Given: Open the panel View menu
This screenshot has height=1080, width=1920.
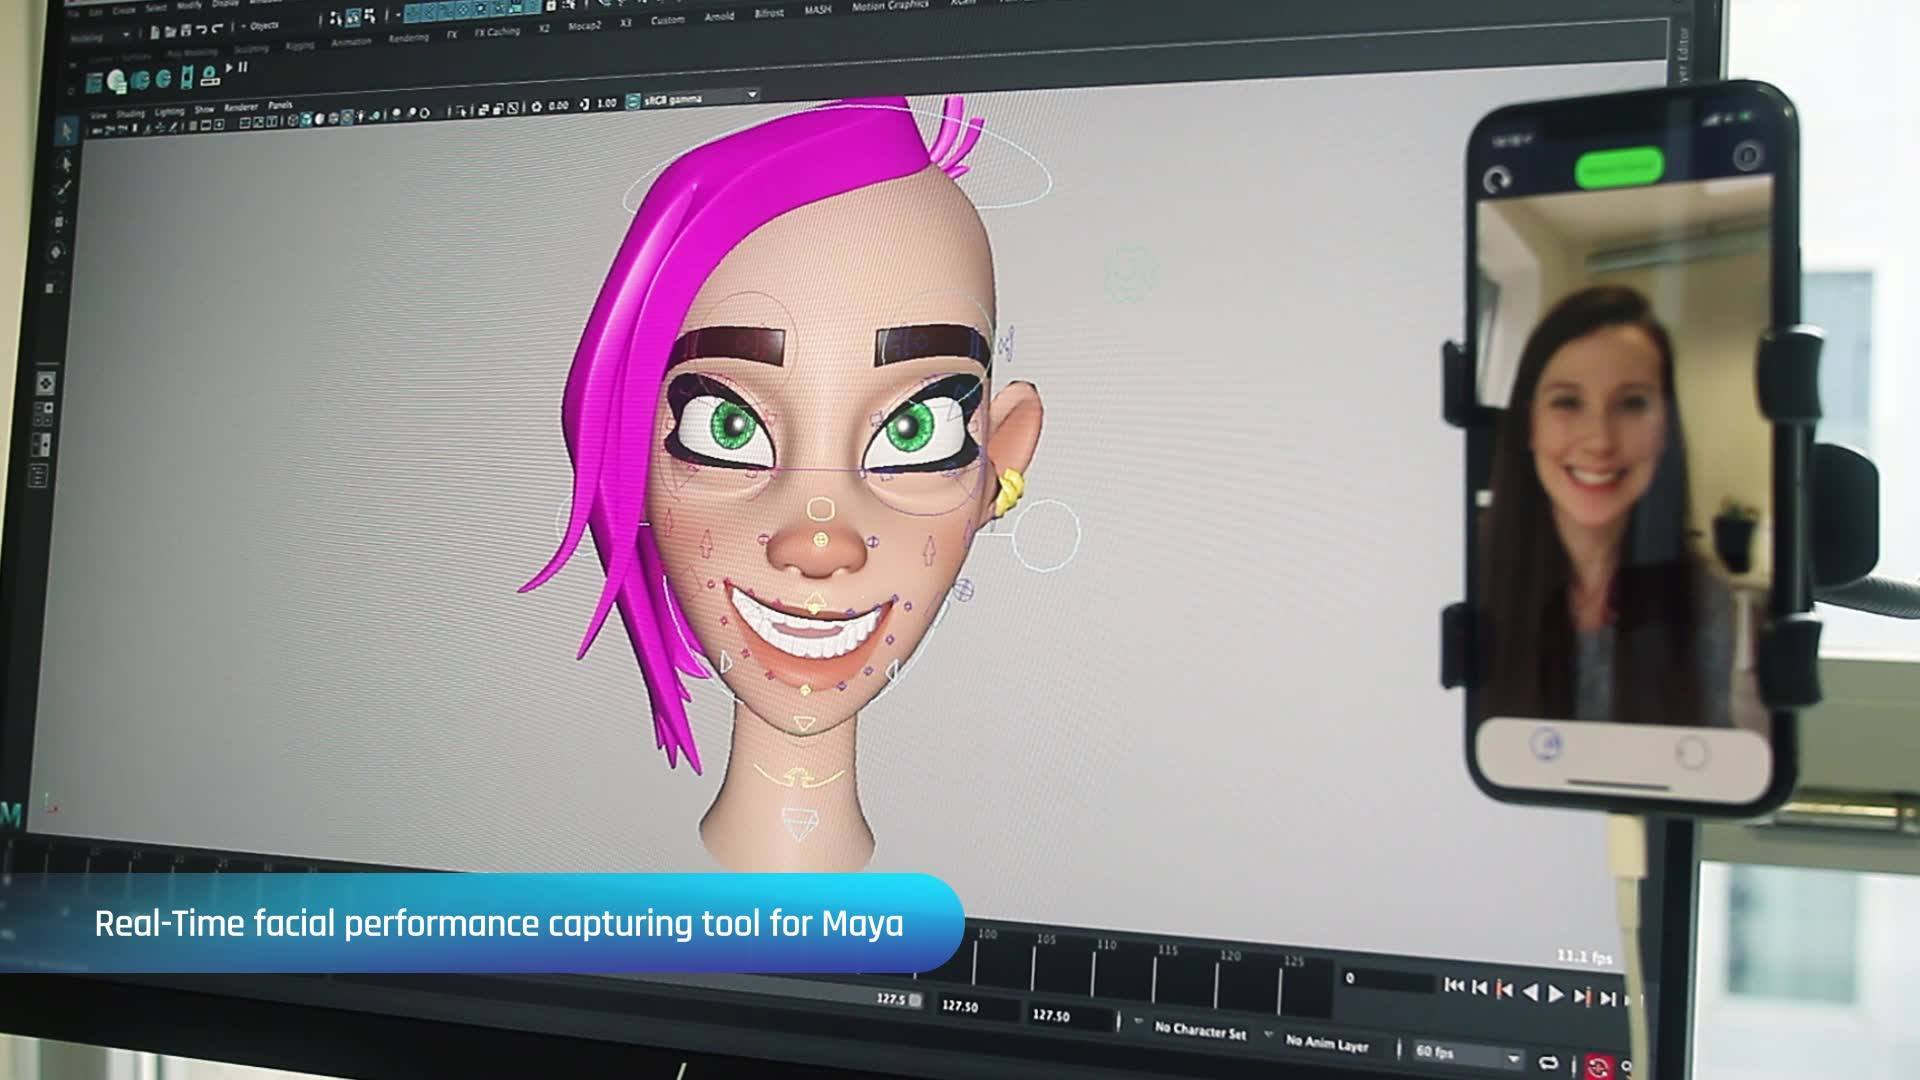Looking at the screenshot, I should tap(99, 115).
